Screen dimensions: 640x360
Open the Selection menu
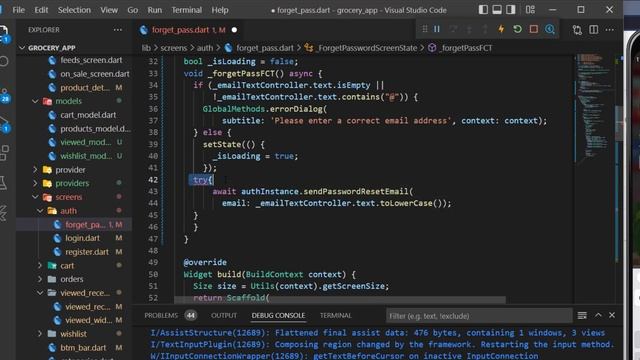click(x=74, y=10)
